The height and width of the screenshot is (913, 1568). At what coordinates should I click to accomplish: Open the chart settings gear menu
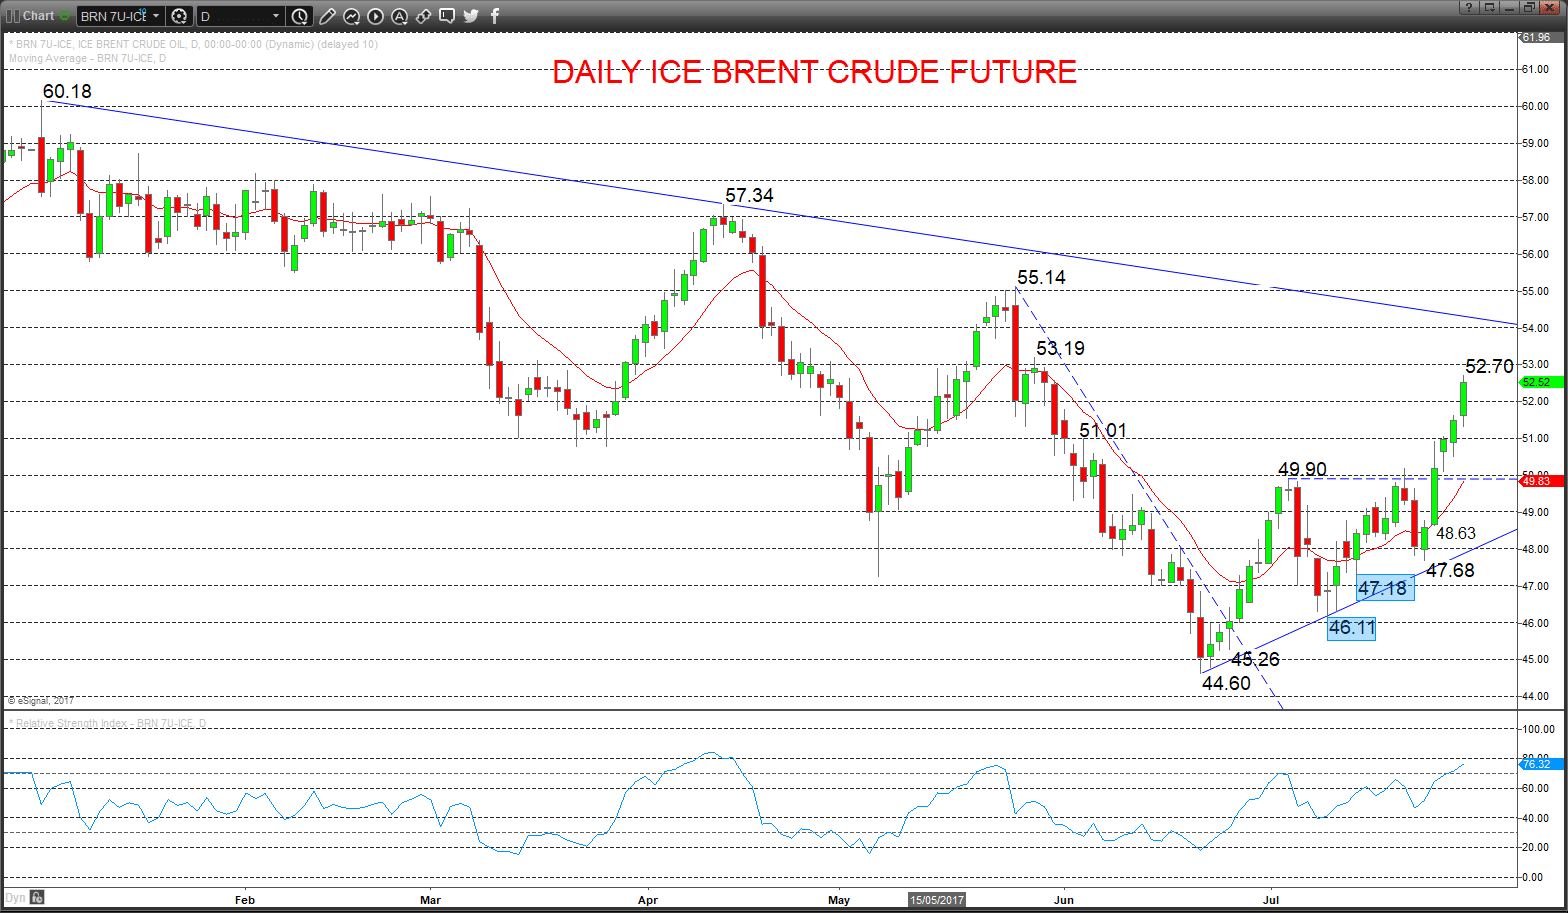click(x=179, y=16)
